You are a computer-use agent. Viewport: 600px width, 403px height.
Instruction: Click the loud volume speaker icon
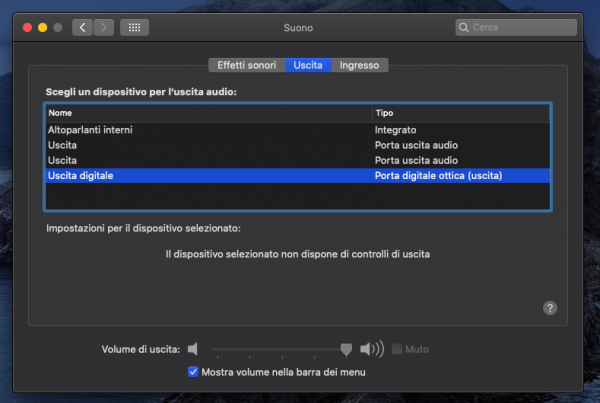tap(372, 349)
